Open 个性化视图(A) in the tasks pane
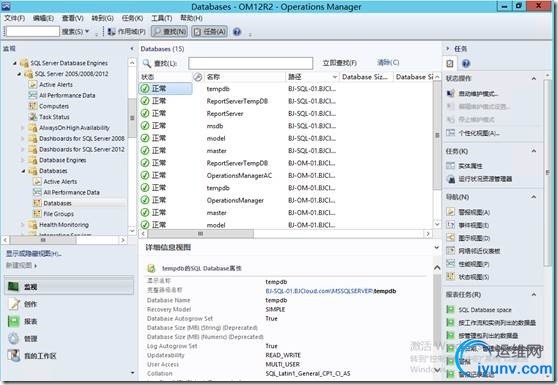Image resolution: width=558 pixels, height=385 pixels. pos(473,133)
